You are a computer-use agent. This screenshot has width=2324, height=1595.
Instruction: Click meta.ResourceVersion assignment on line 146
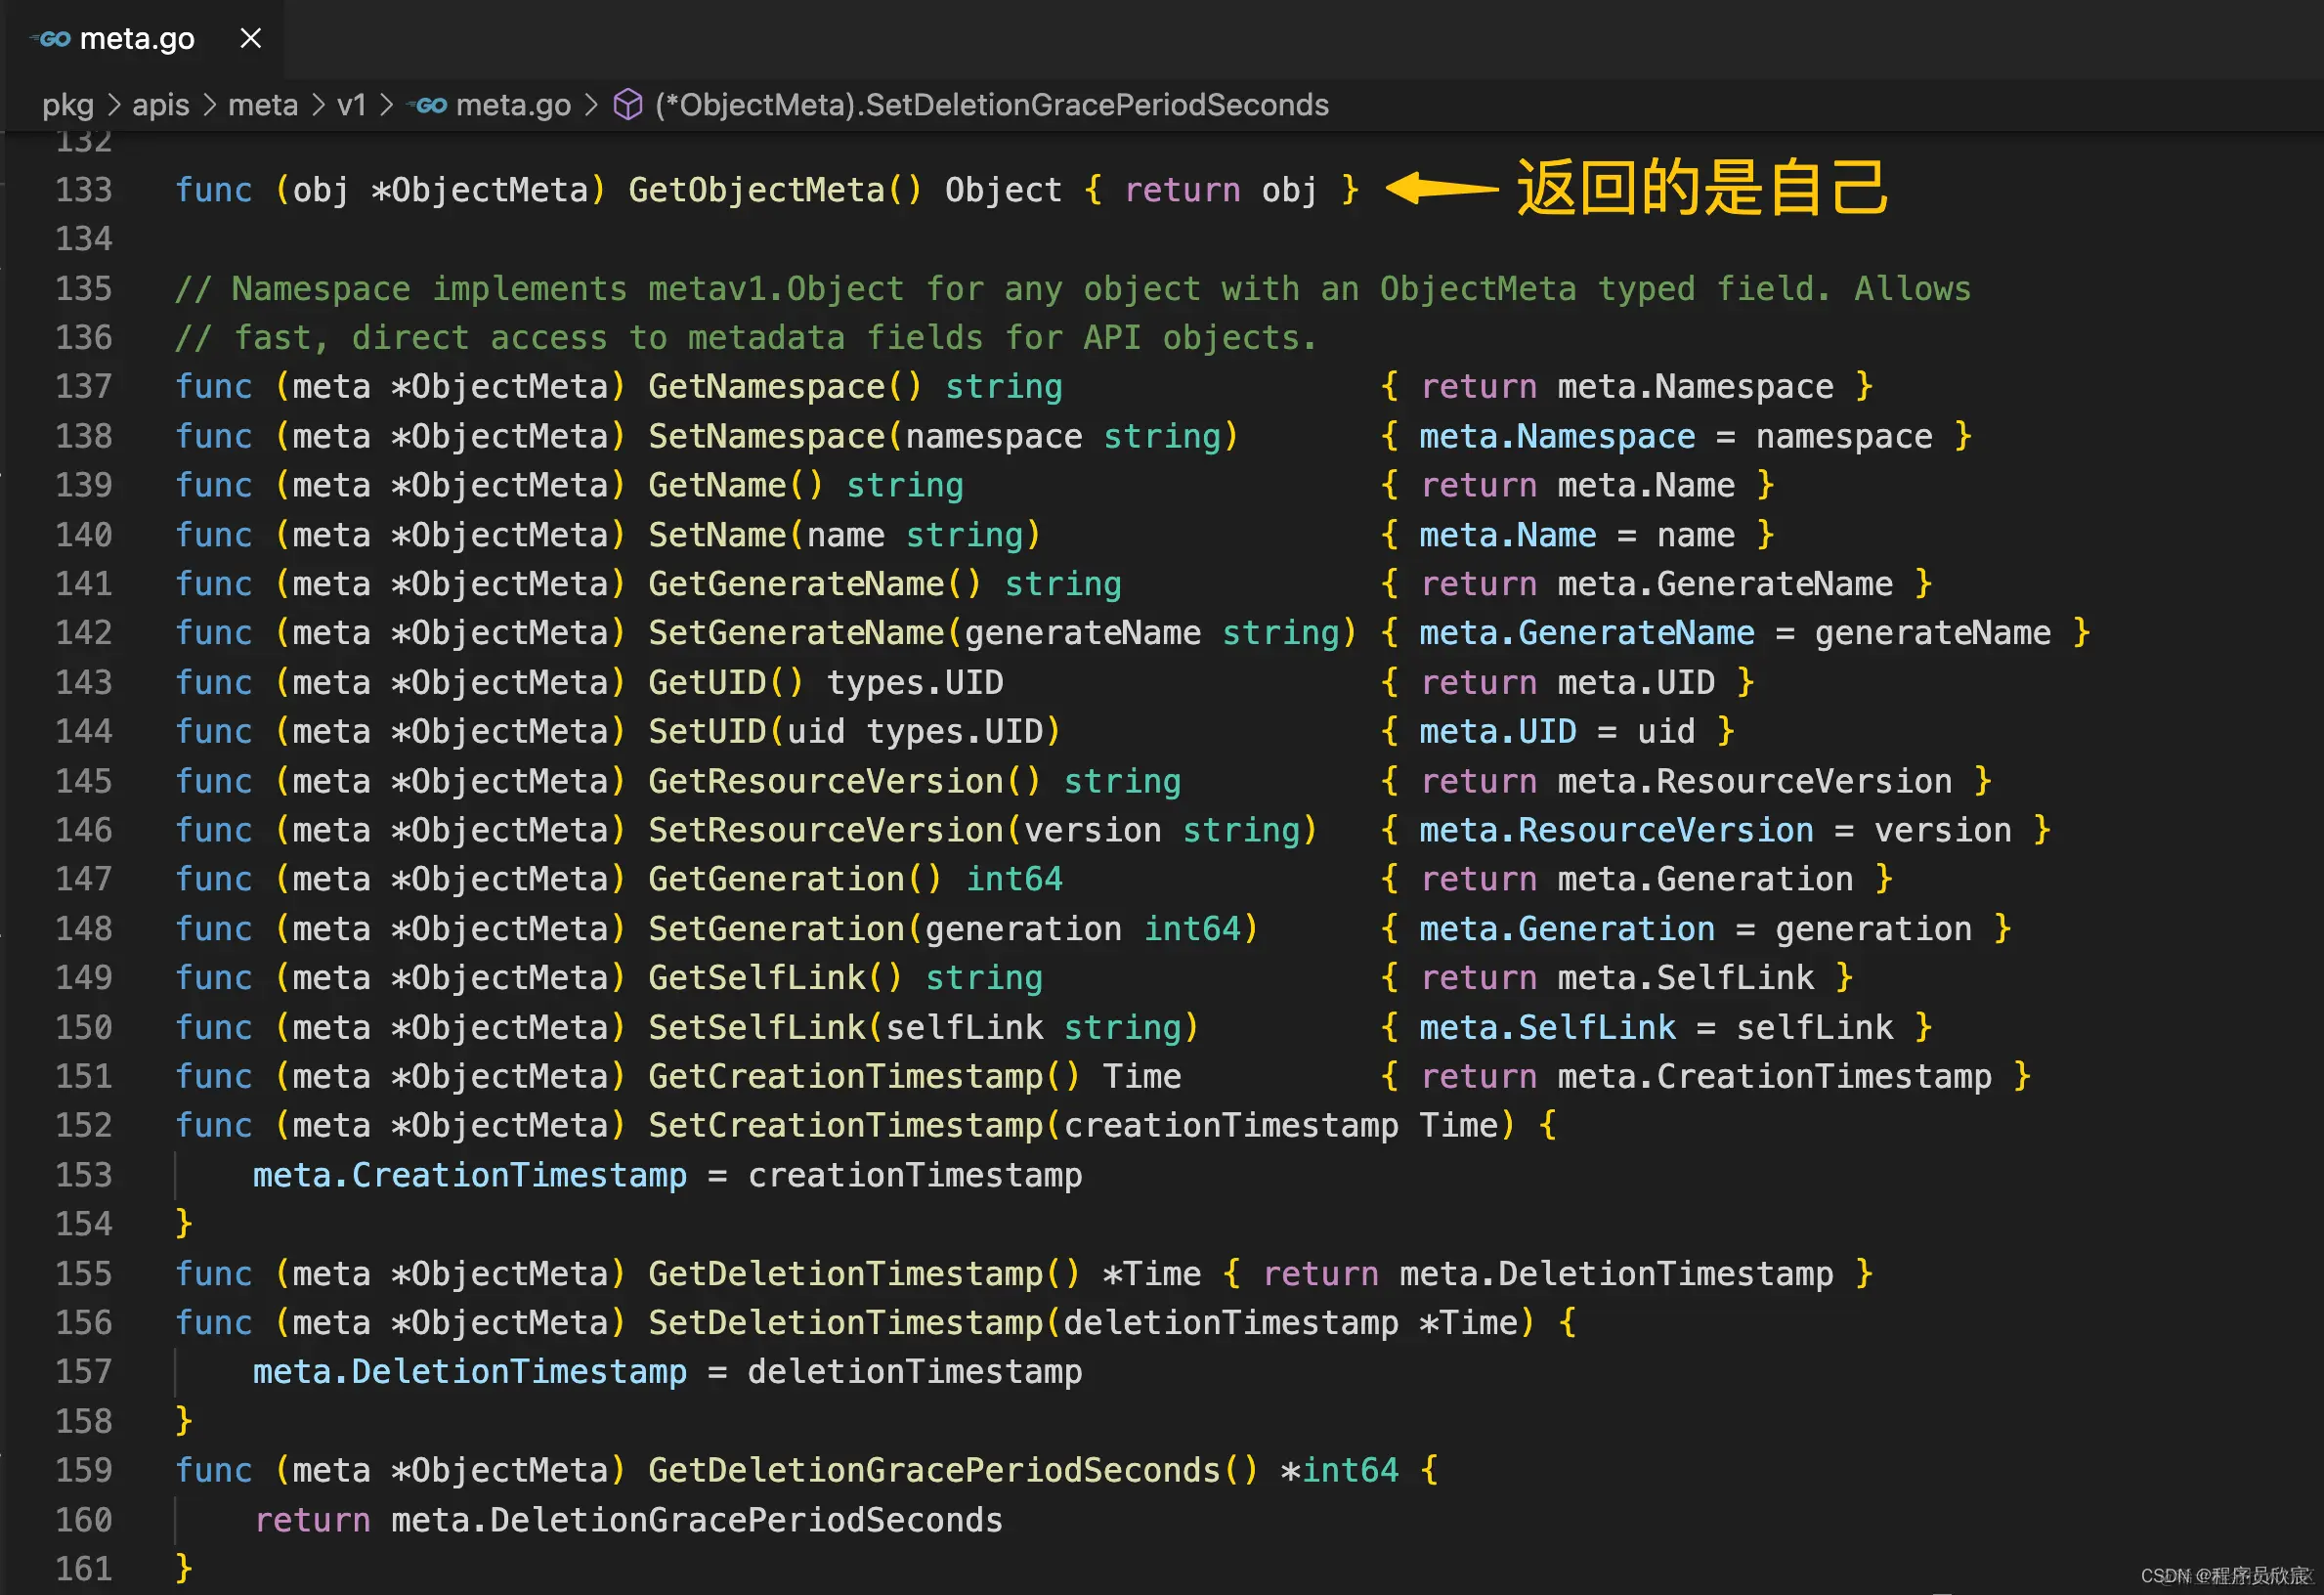coord(1716,830)
